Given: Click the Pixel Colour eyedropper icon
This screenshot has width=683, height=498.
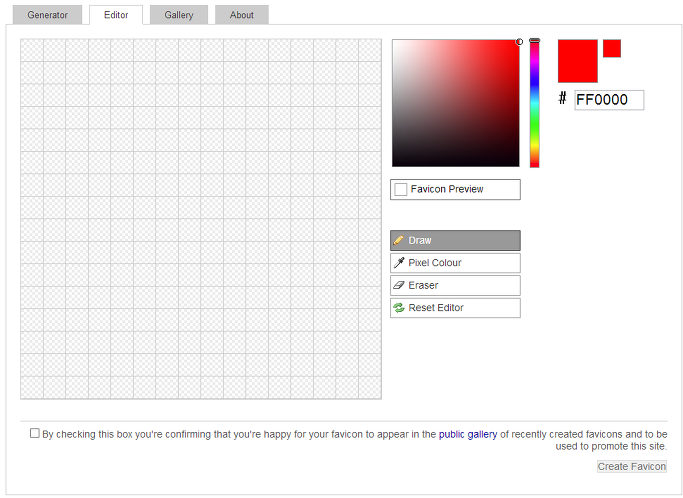Looking at the screenshot, I should click(x=399, y=263).
